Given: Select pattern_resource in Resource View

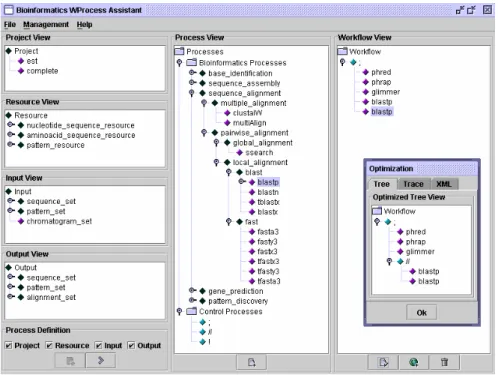Looking at the screenshot, I should (55, 145).
